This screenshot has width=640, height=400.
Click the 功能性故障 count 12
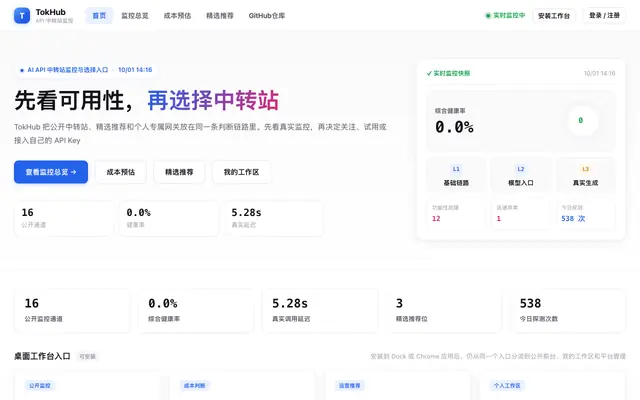click(436, 218)
